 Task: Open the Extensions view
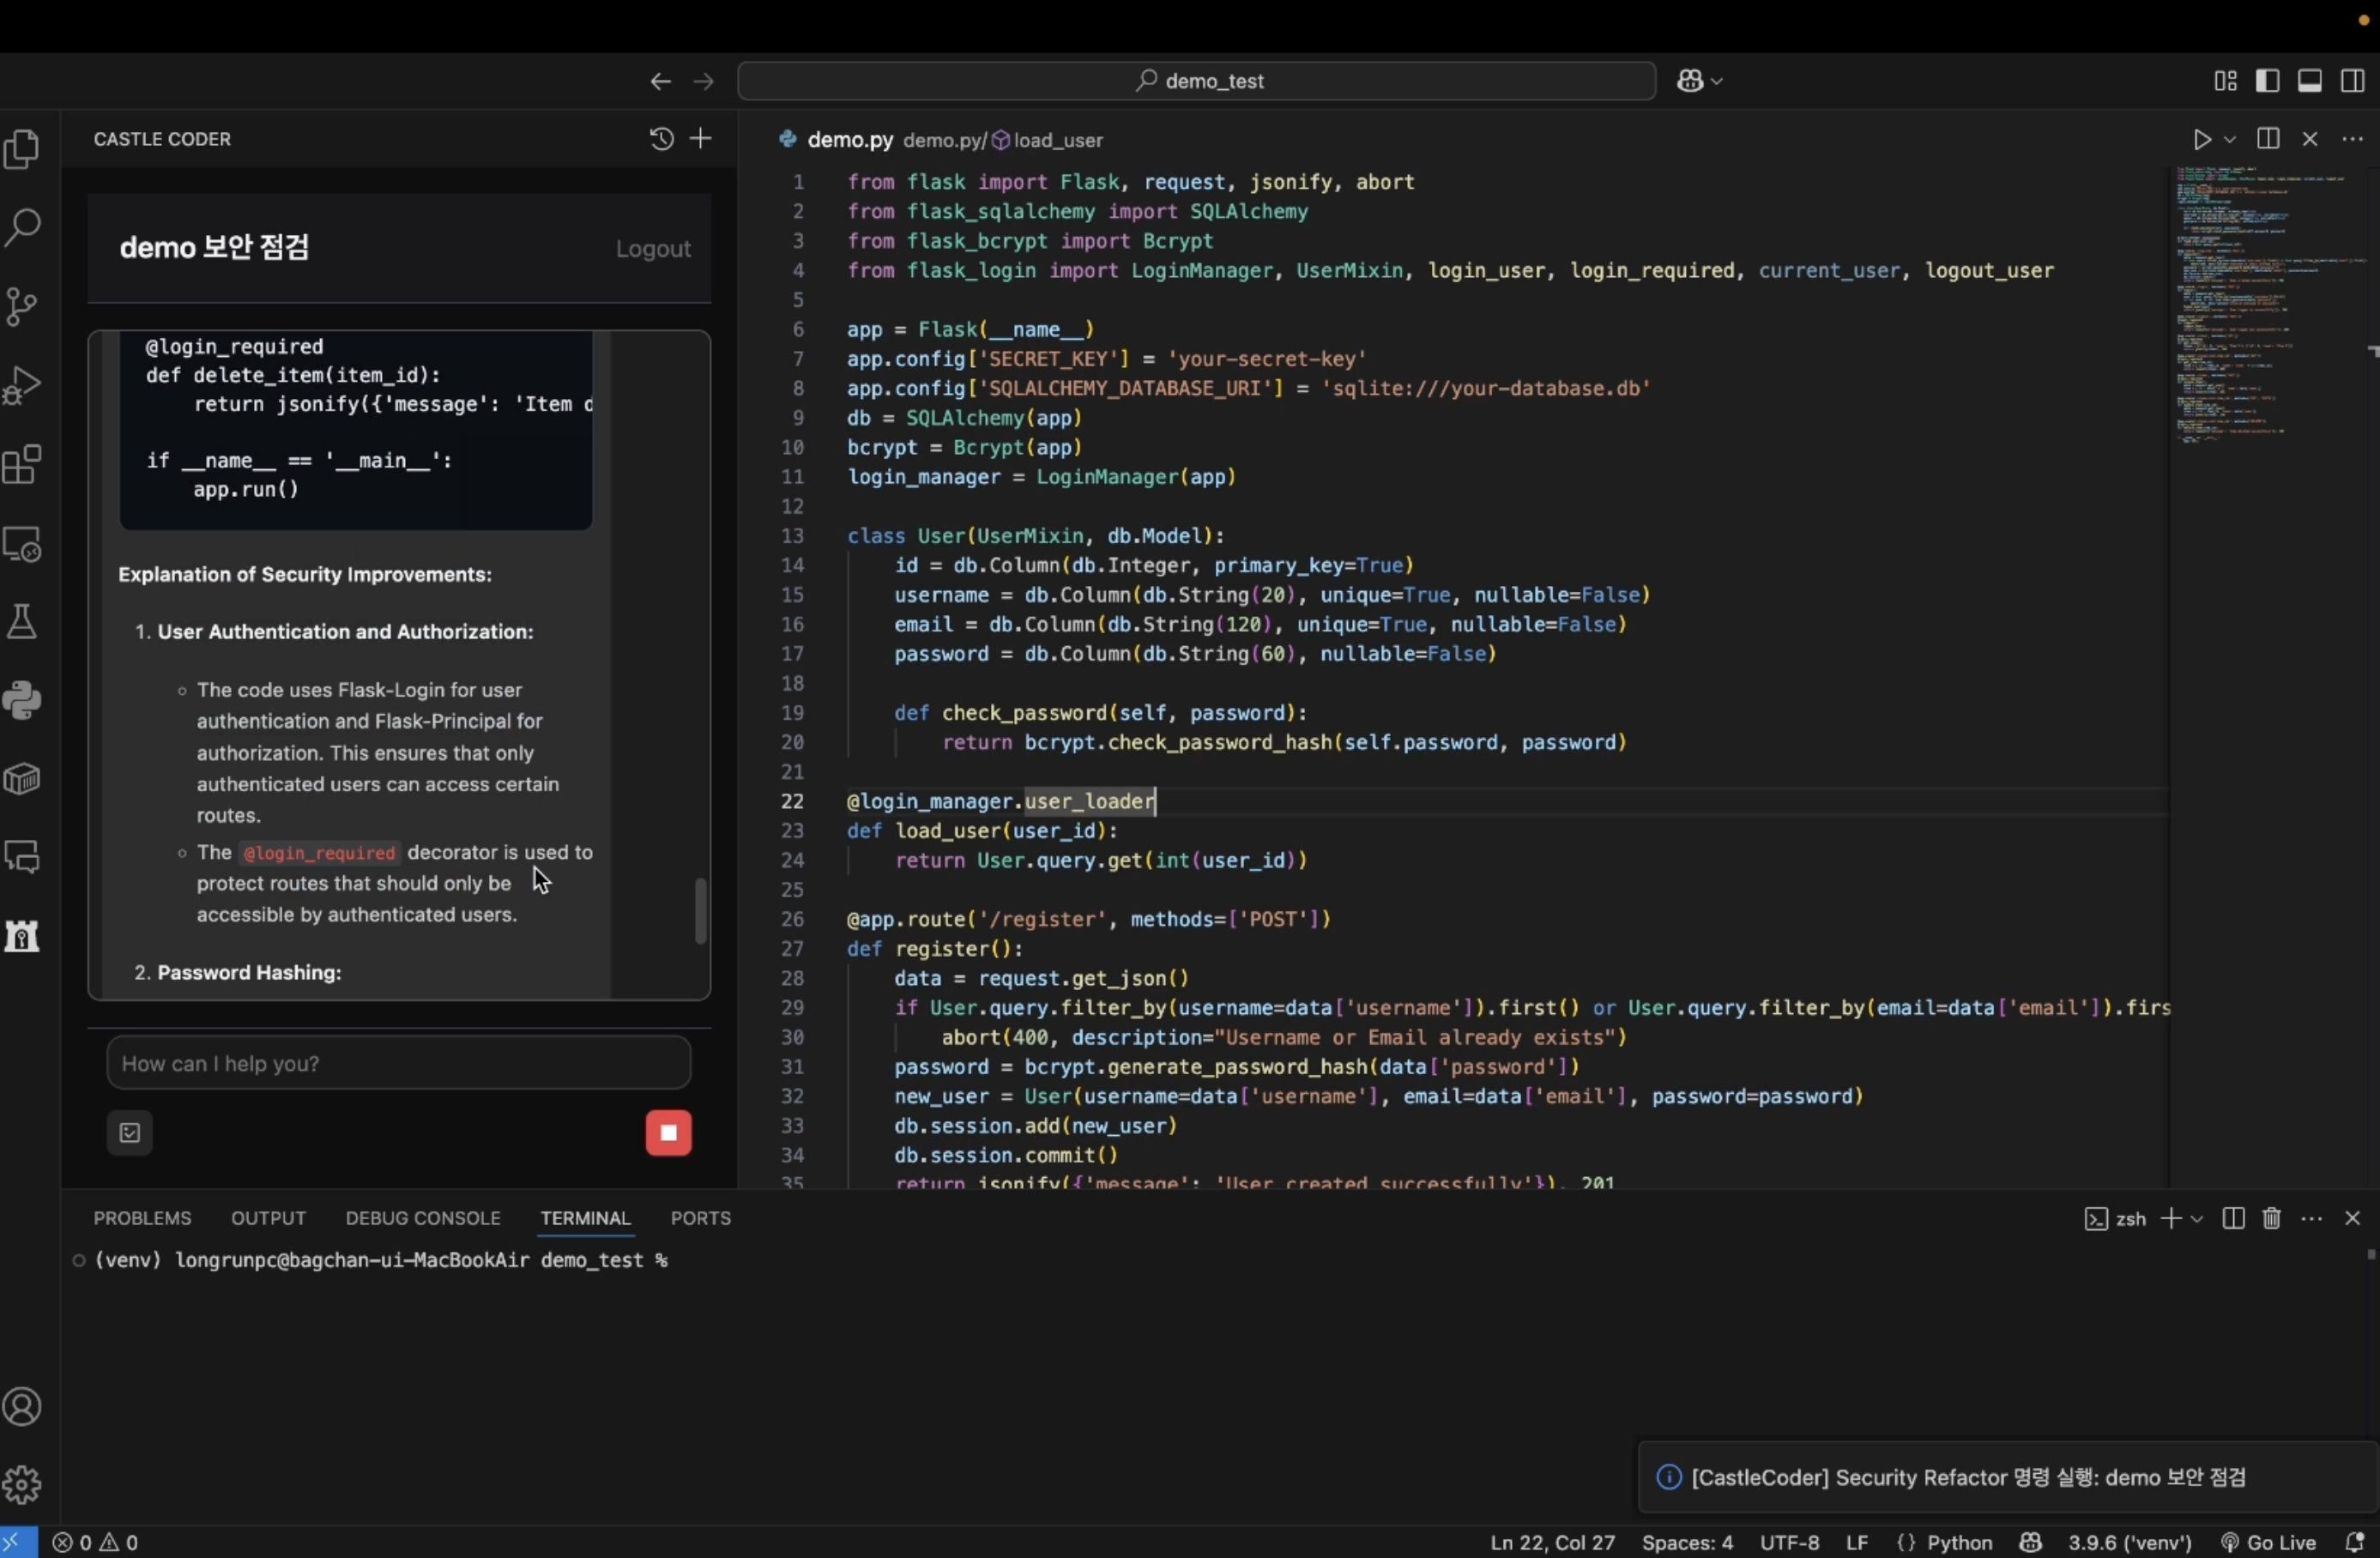coord(22,465)
